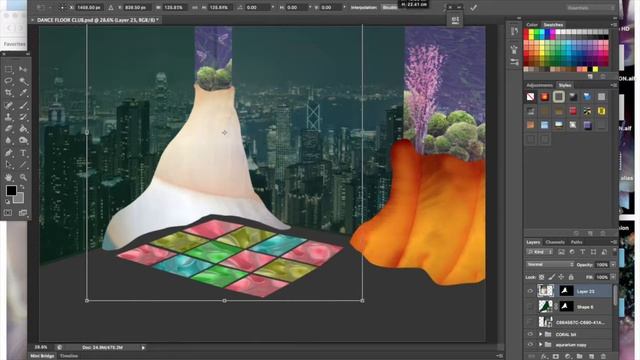Expand the aquarium copy group
The image size is (640, 360).
coord(540,345)
